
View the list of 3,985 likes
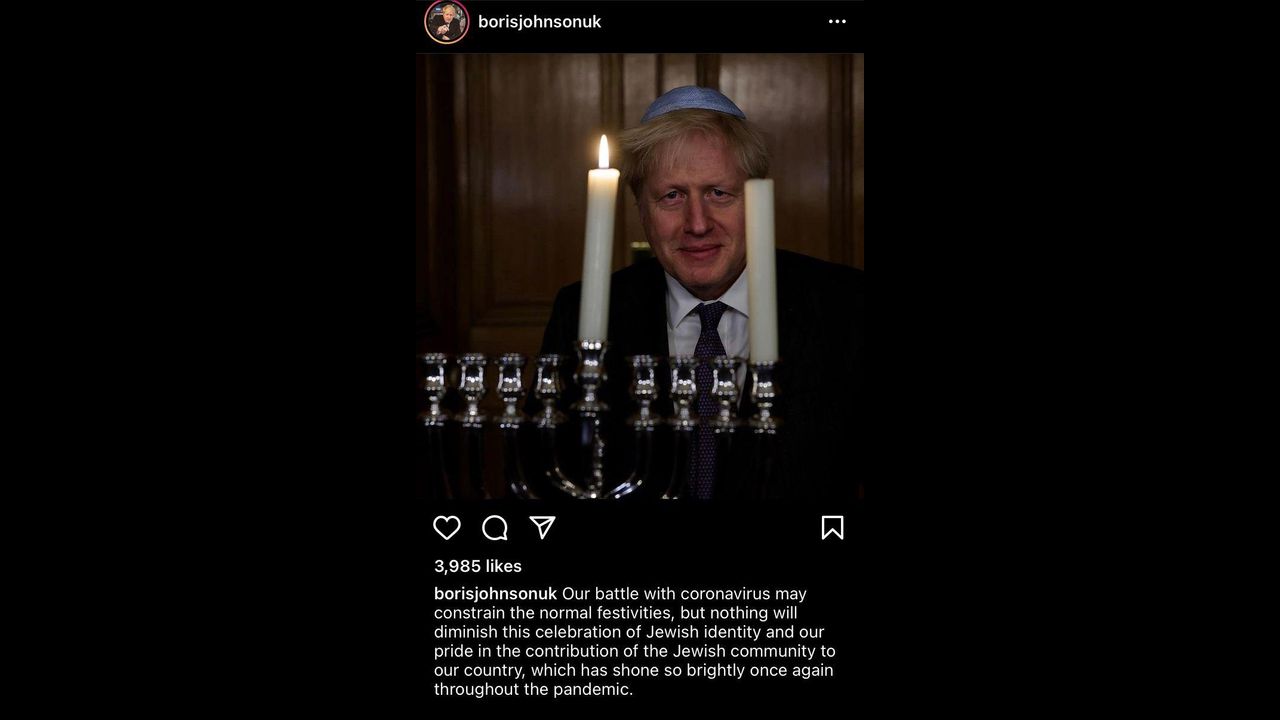478,566
